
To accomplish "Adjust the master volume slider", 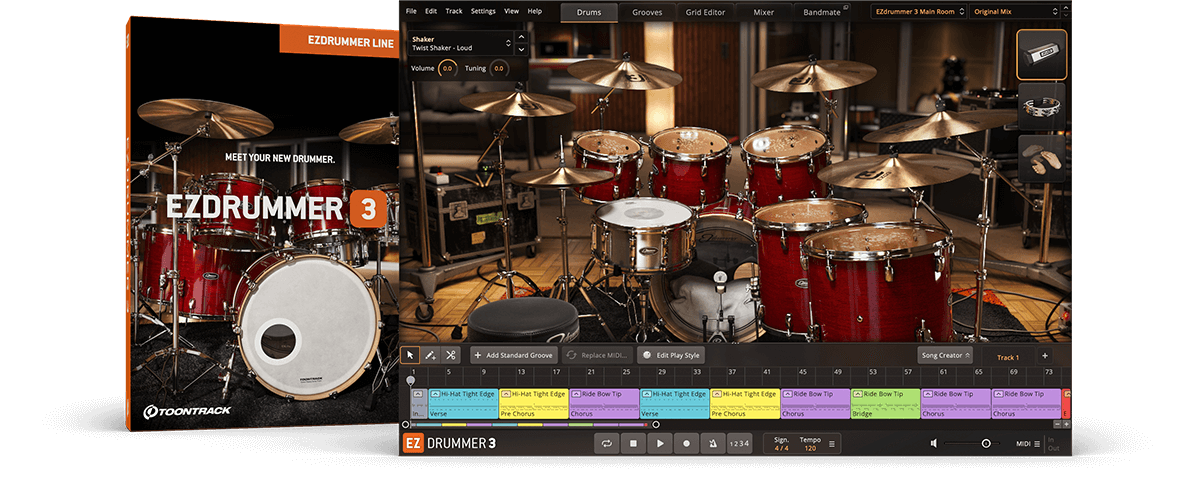I will tap(985, 443).
